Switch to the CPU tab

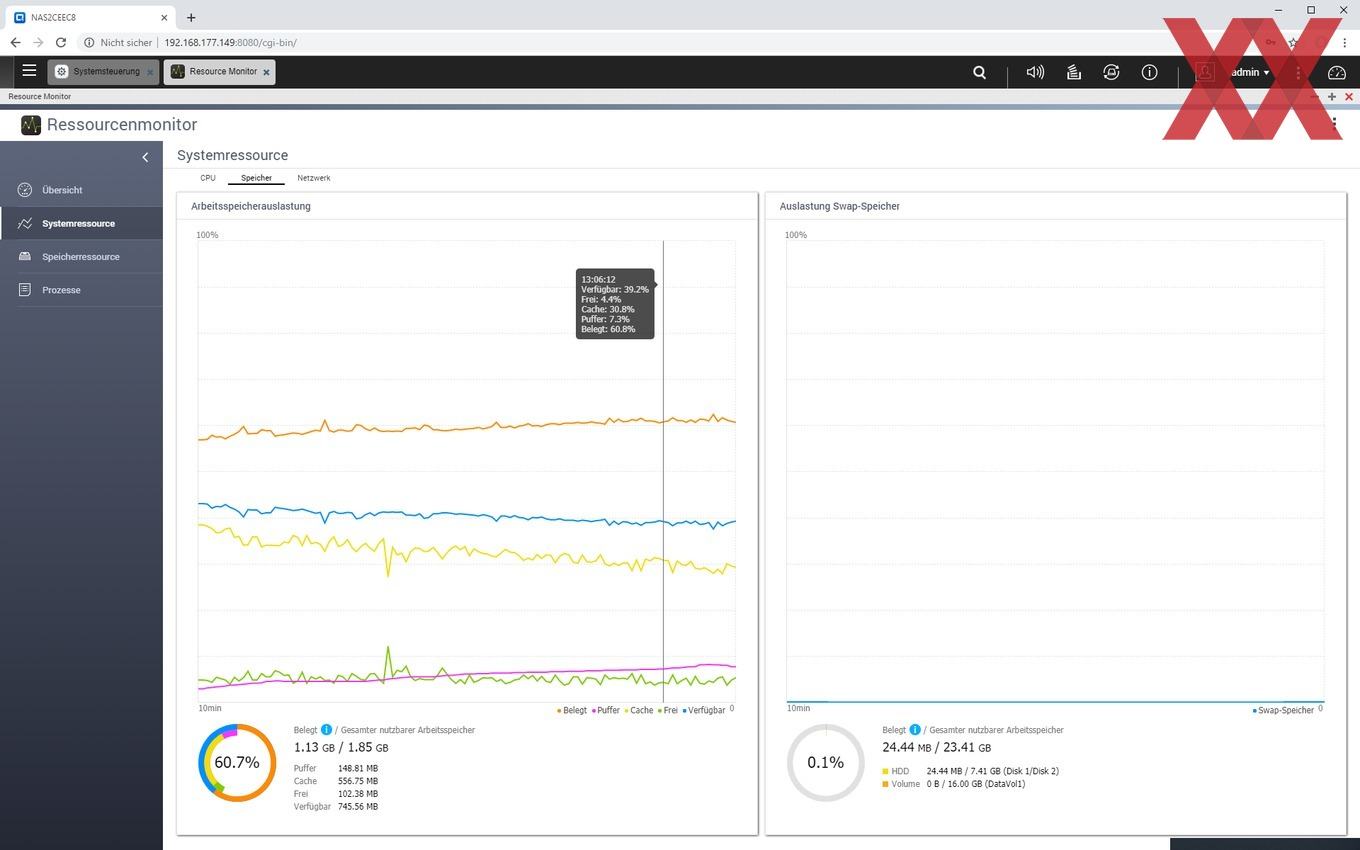pos(208,178)
